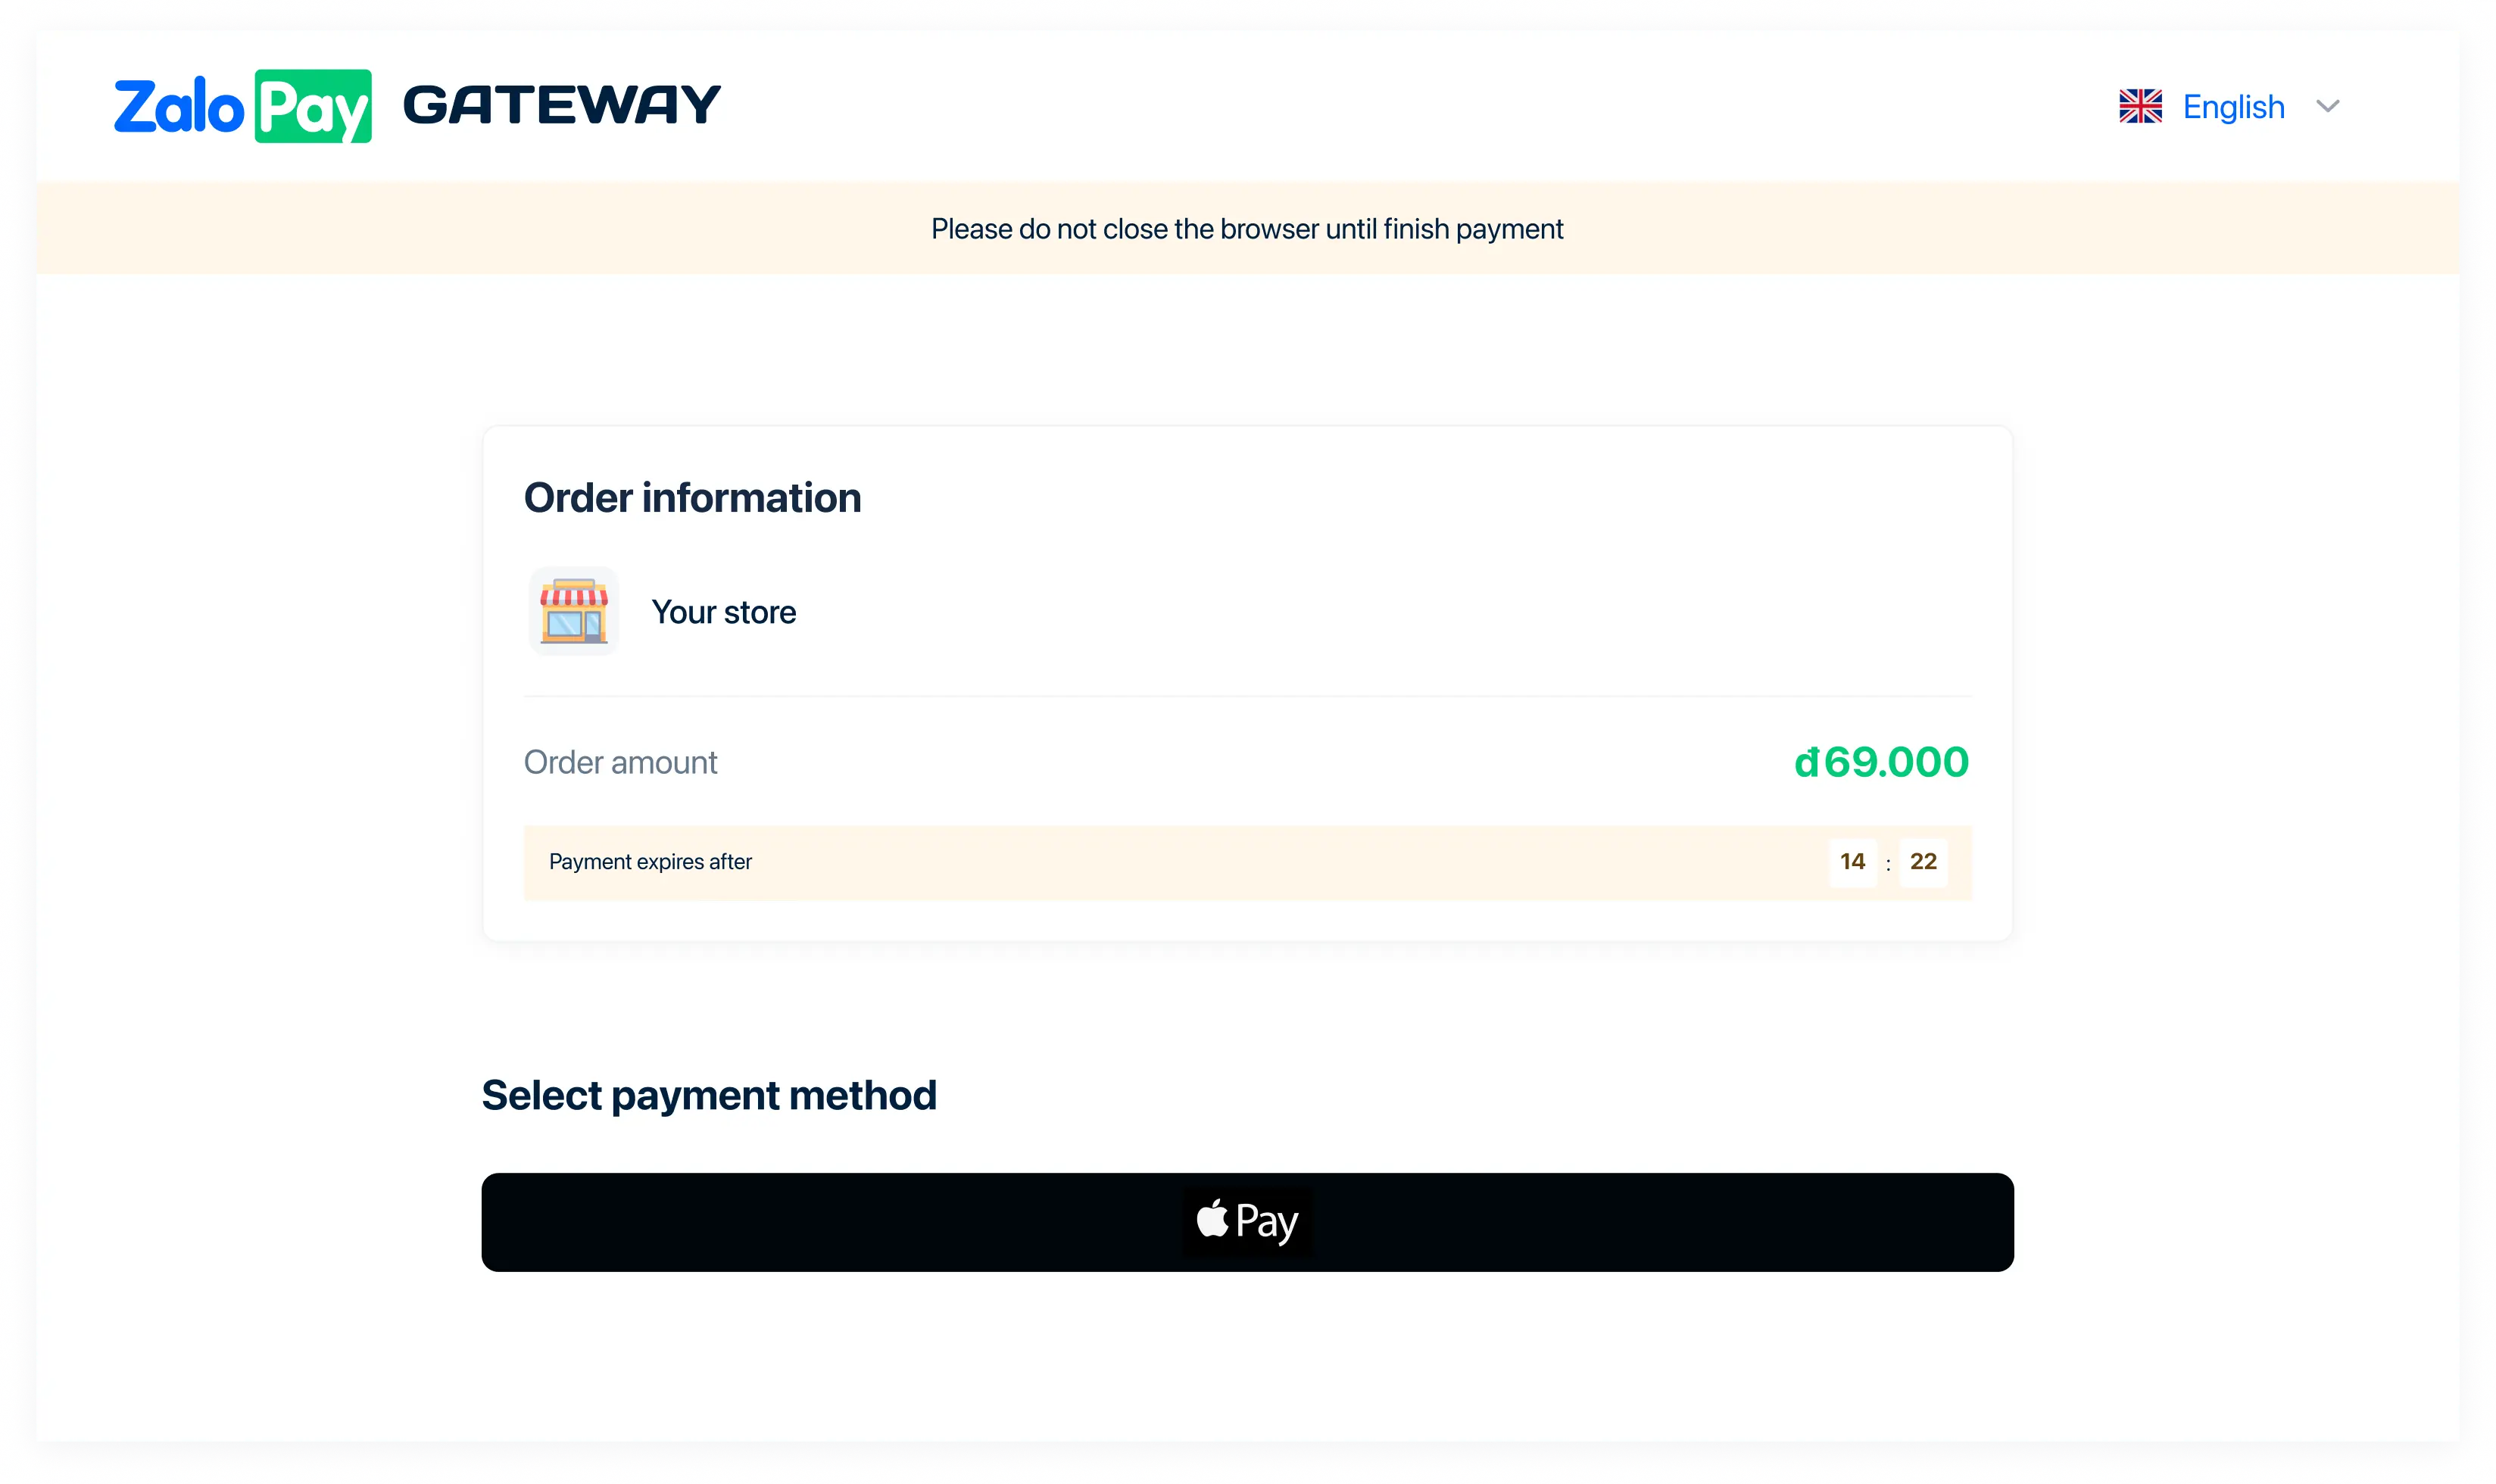Screen dimensions: 2496x1484
Task: Click the Your store merchant name
Action: [724, 612]
